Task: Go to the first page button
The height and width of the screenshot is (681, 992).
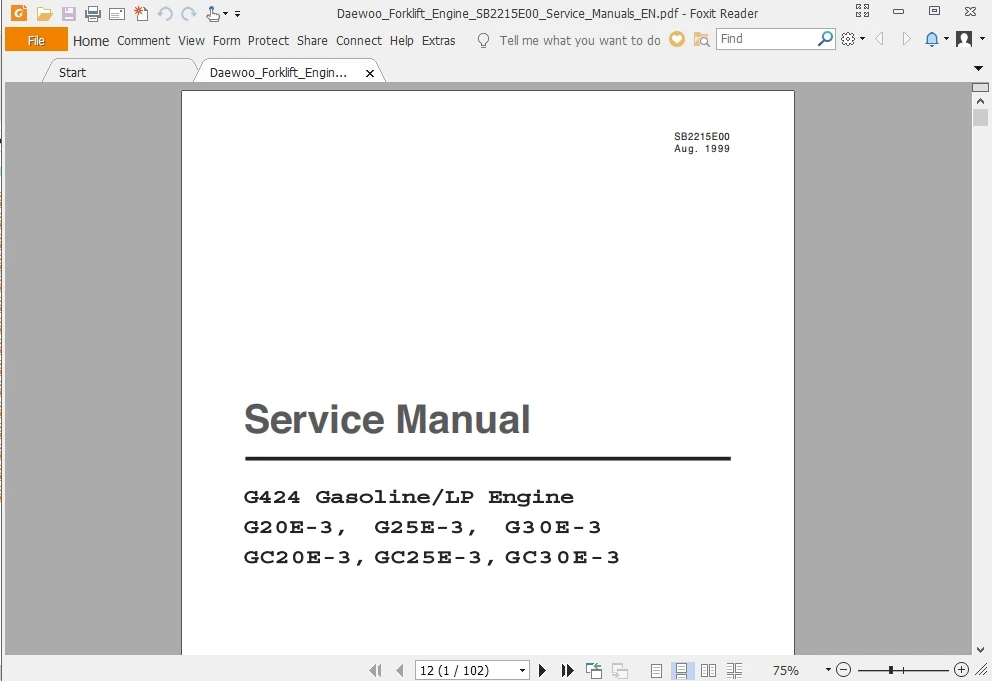Action: pyautogui.click(x=375, y=670)
